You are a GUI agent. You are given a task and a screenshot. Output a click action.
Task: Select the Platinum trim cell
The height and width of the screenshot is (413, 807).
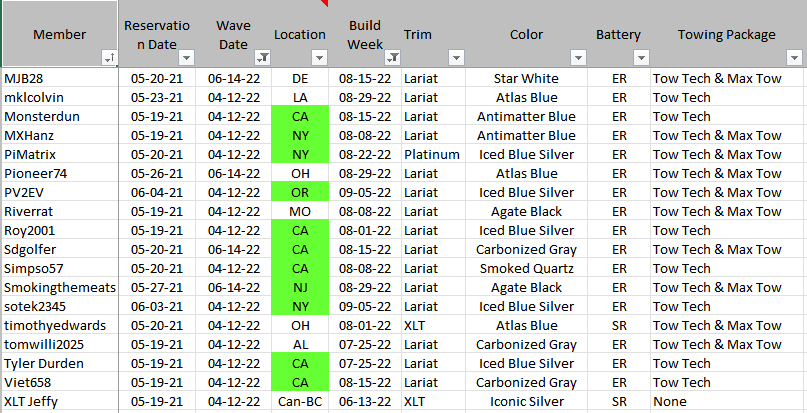coord(432,154)
